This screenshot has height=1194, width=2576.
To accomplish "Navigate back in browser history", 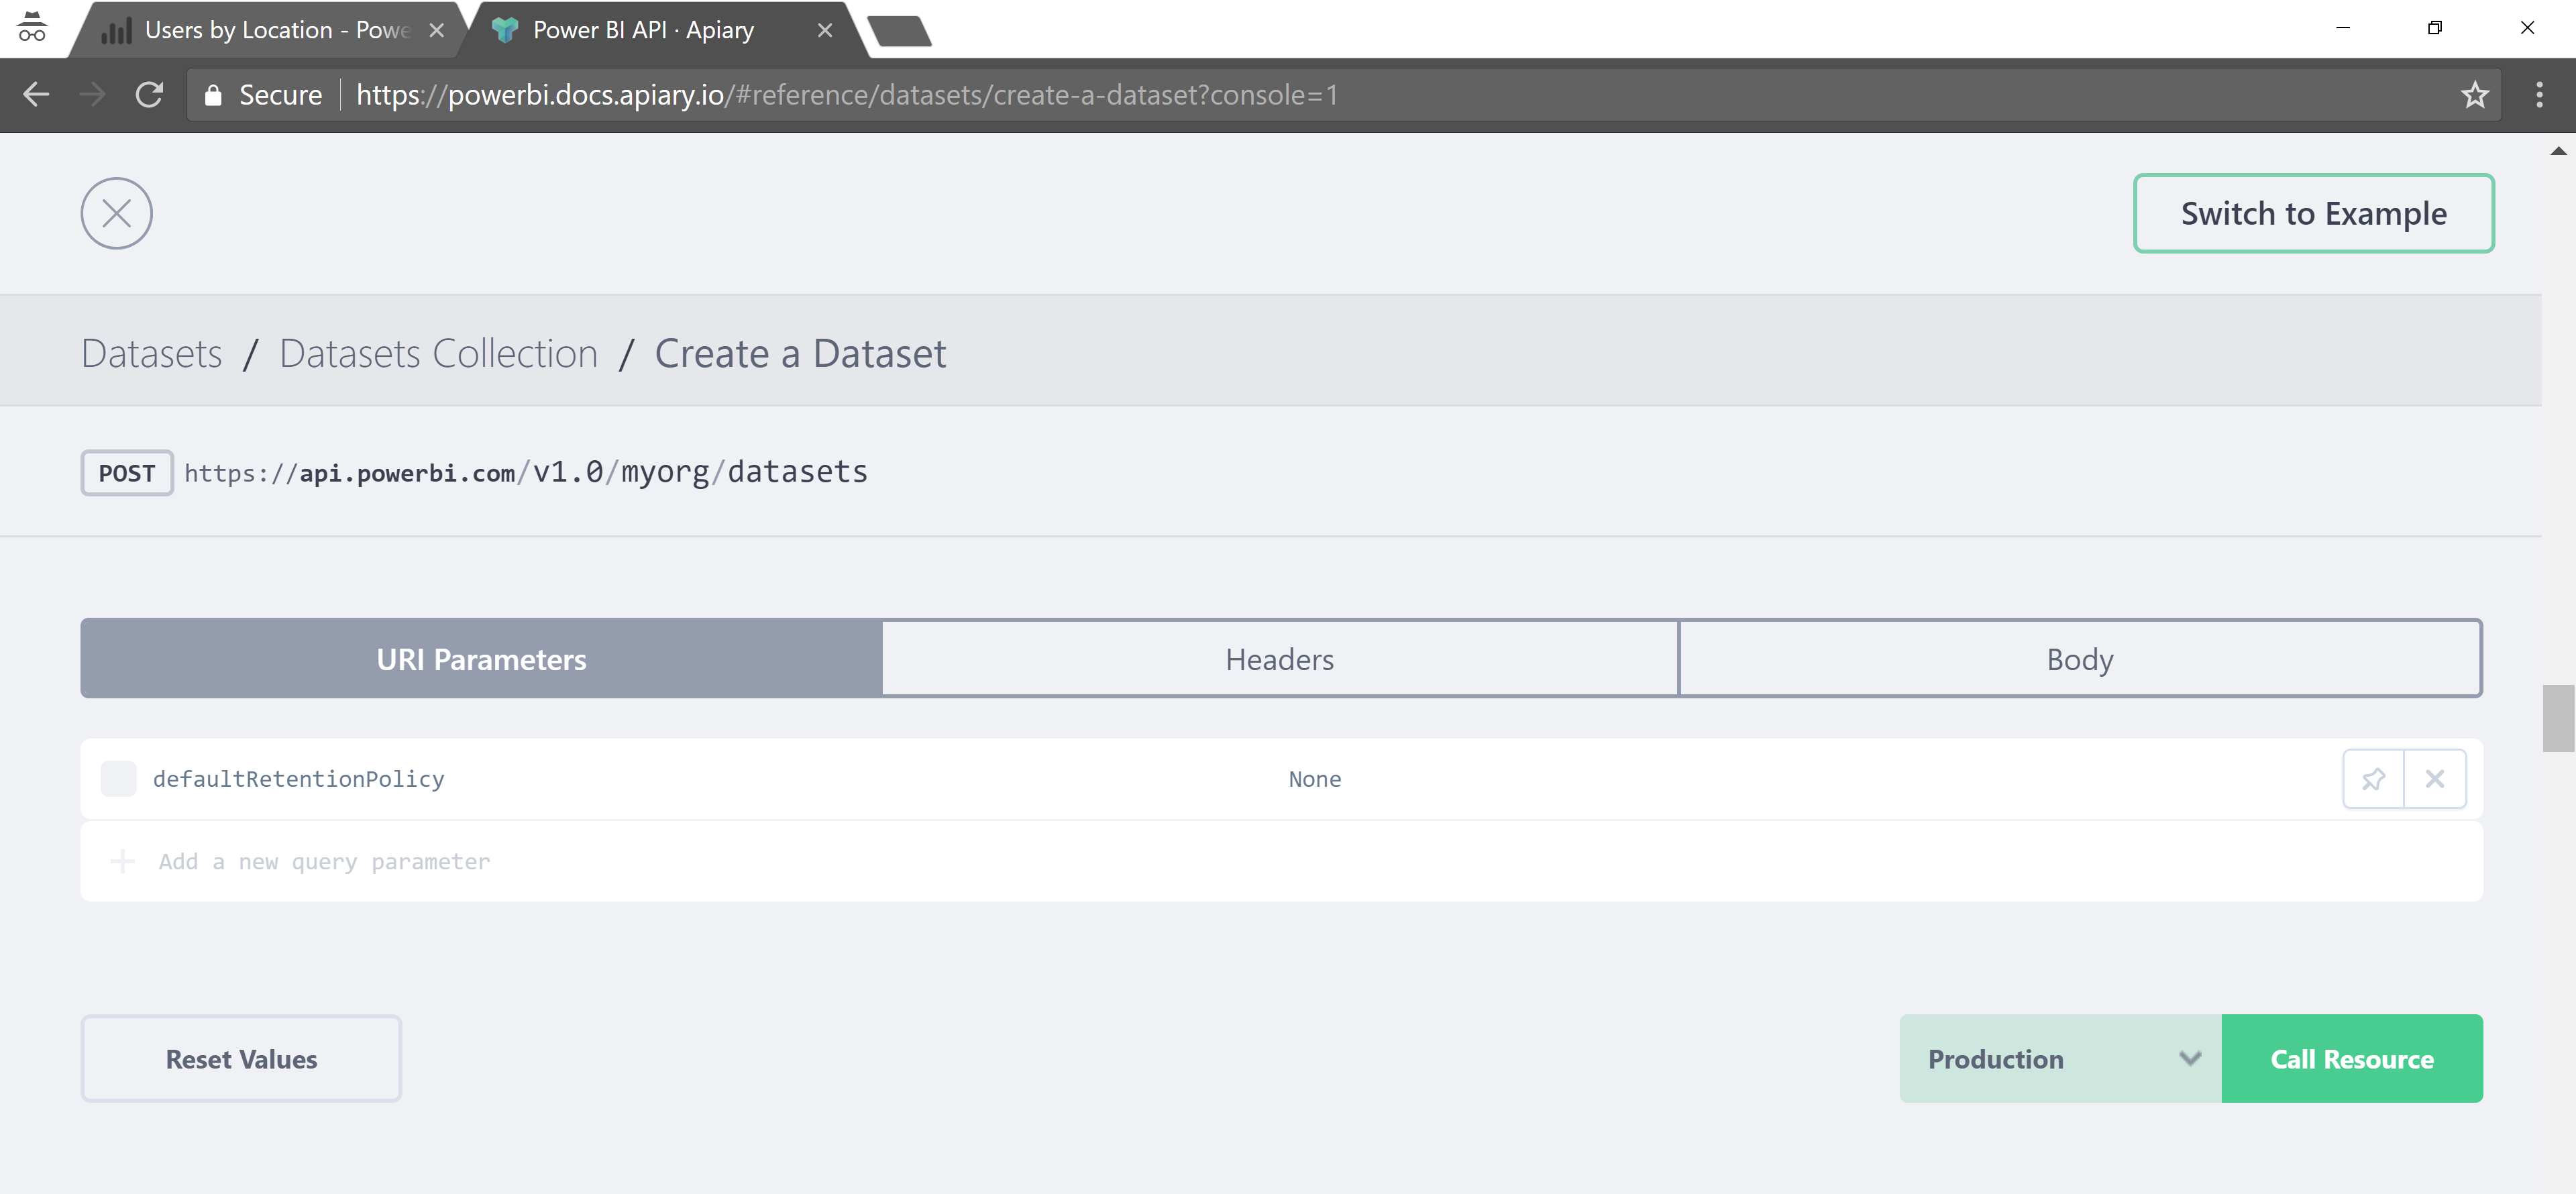I will 36,95.
